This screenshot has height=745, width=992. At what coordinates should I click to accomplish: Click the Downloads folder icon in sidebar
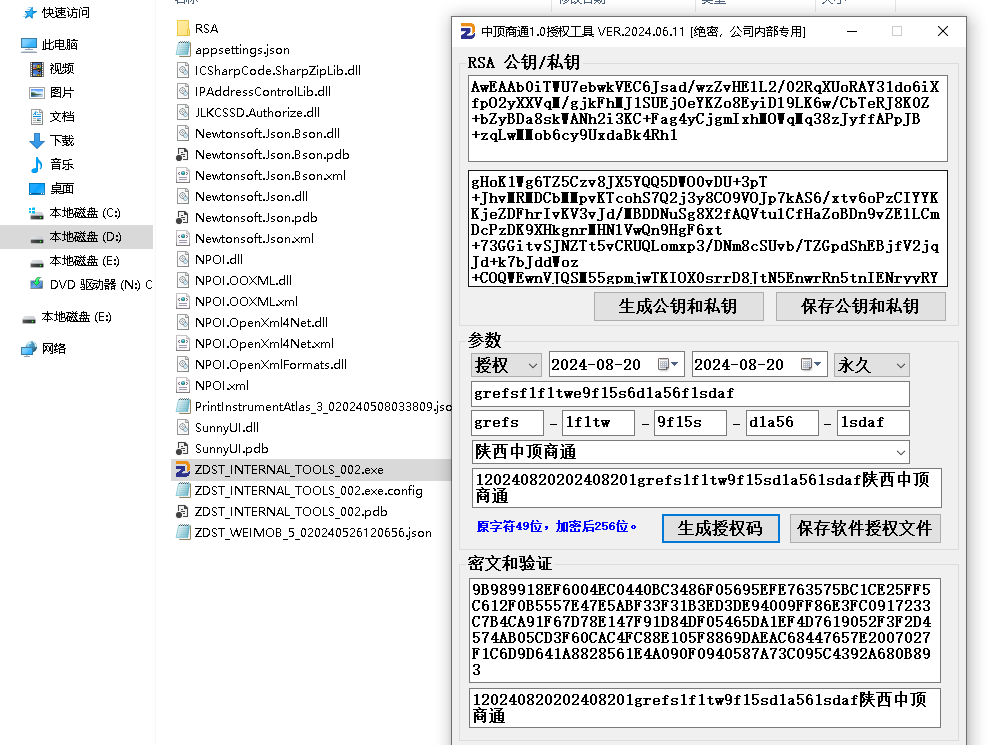37,141
